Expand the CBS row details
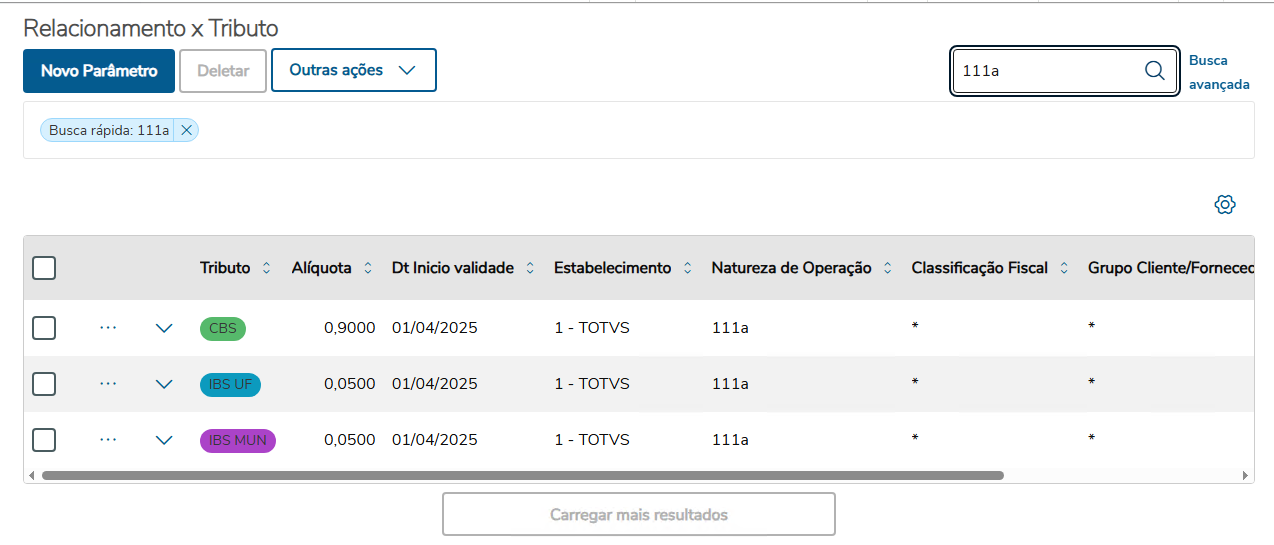This screenshot has width=1274, height=545. (165, 328)
